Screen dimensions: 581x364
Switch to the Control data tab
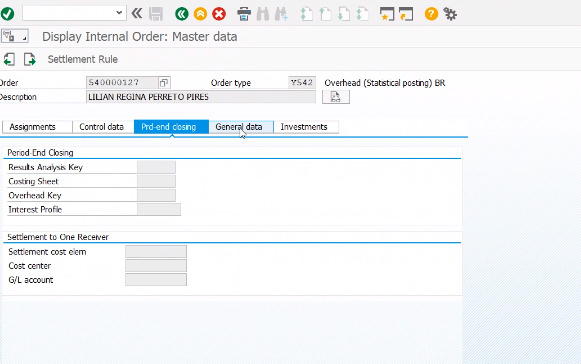coord(103,127)
